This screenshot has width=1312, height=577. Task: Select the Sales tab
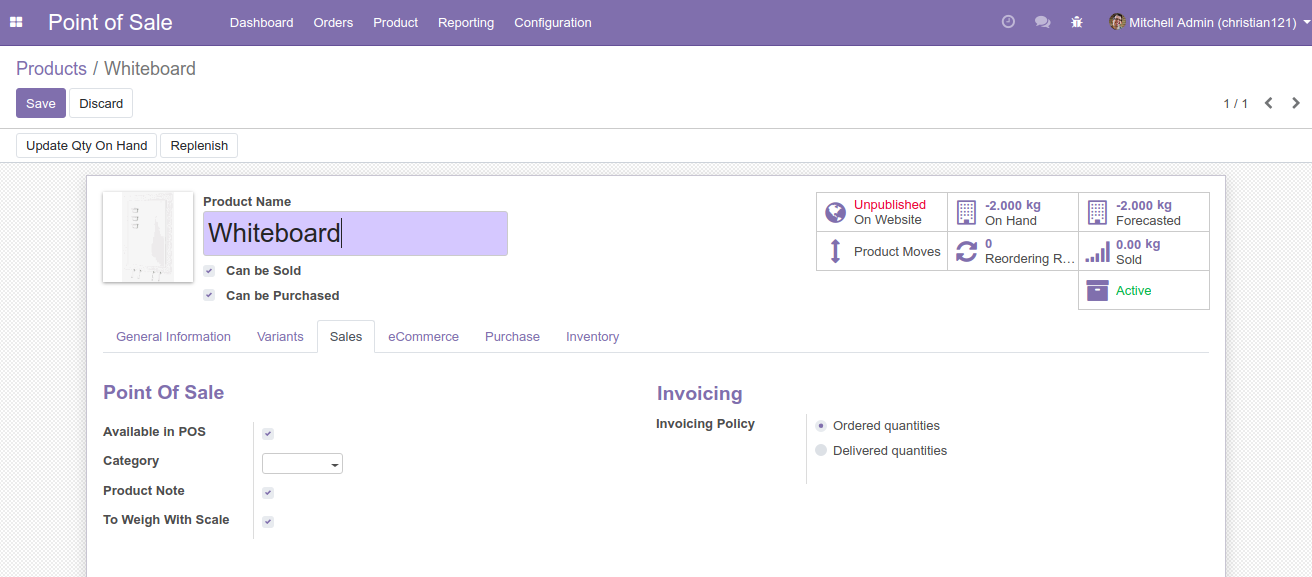pyautogui.click(x=346, y=337)
